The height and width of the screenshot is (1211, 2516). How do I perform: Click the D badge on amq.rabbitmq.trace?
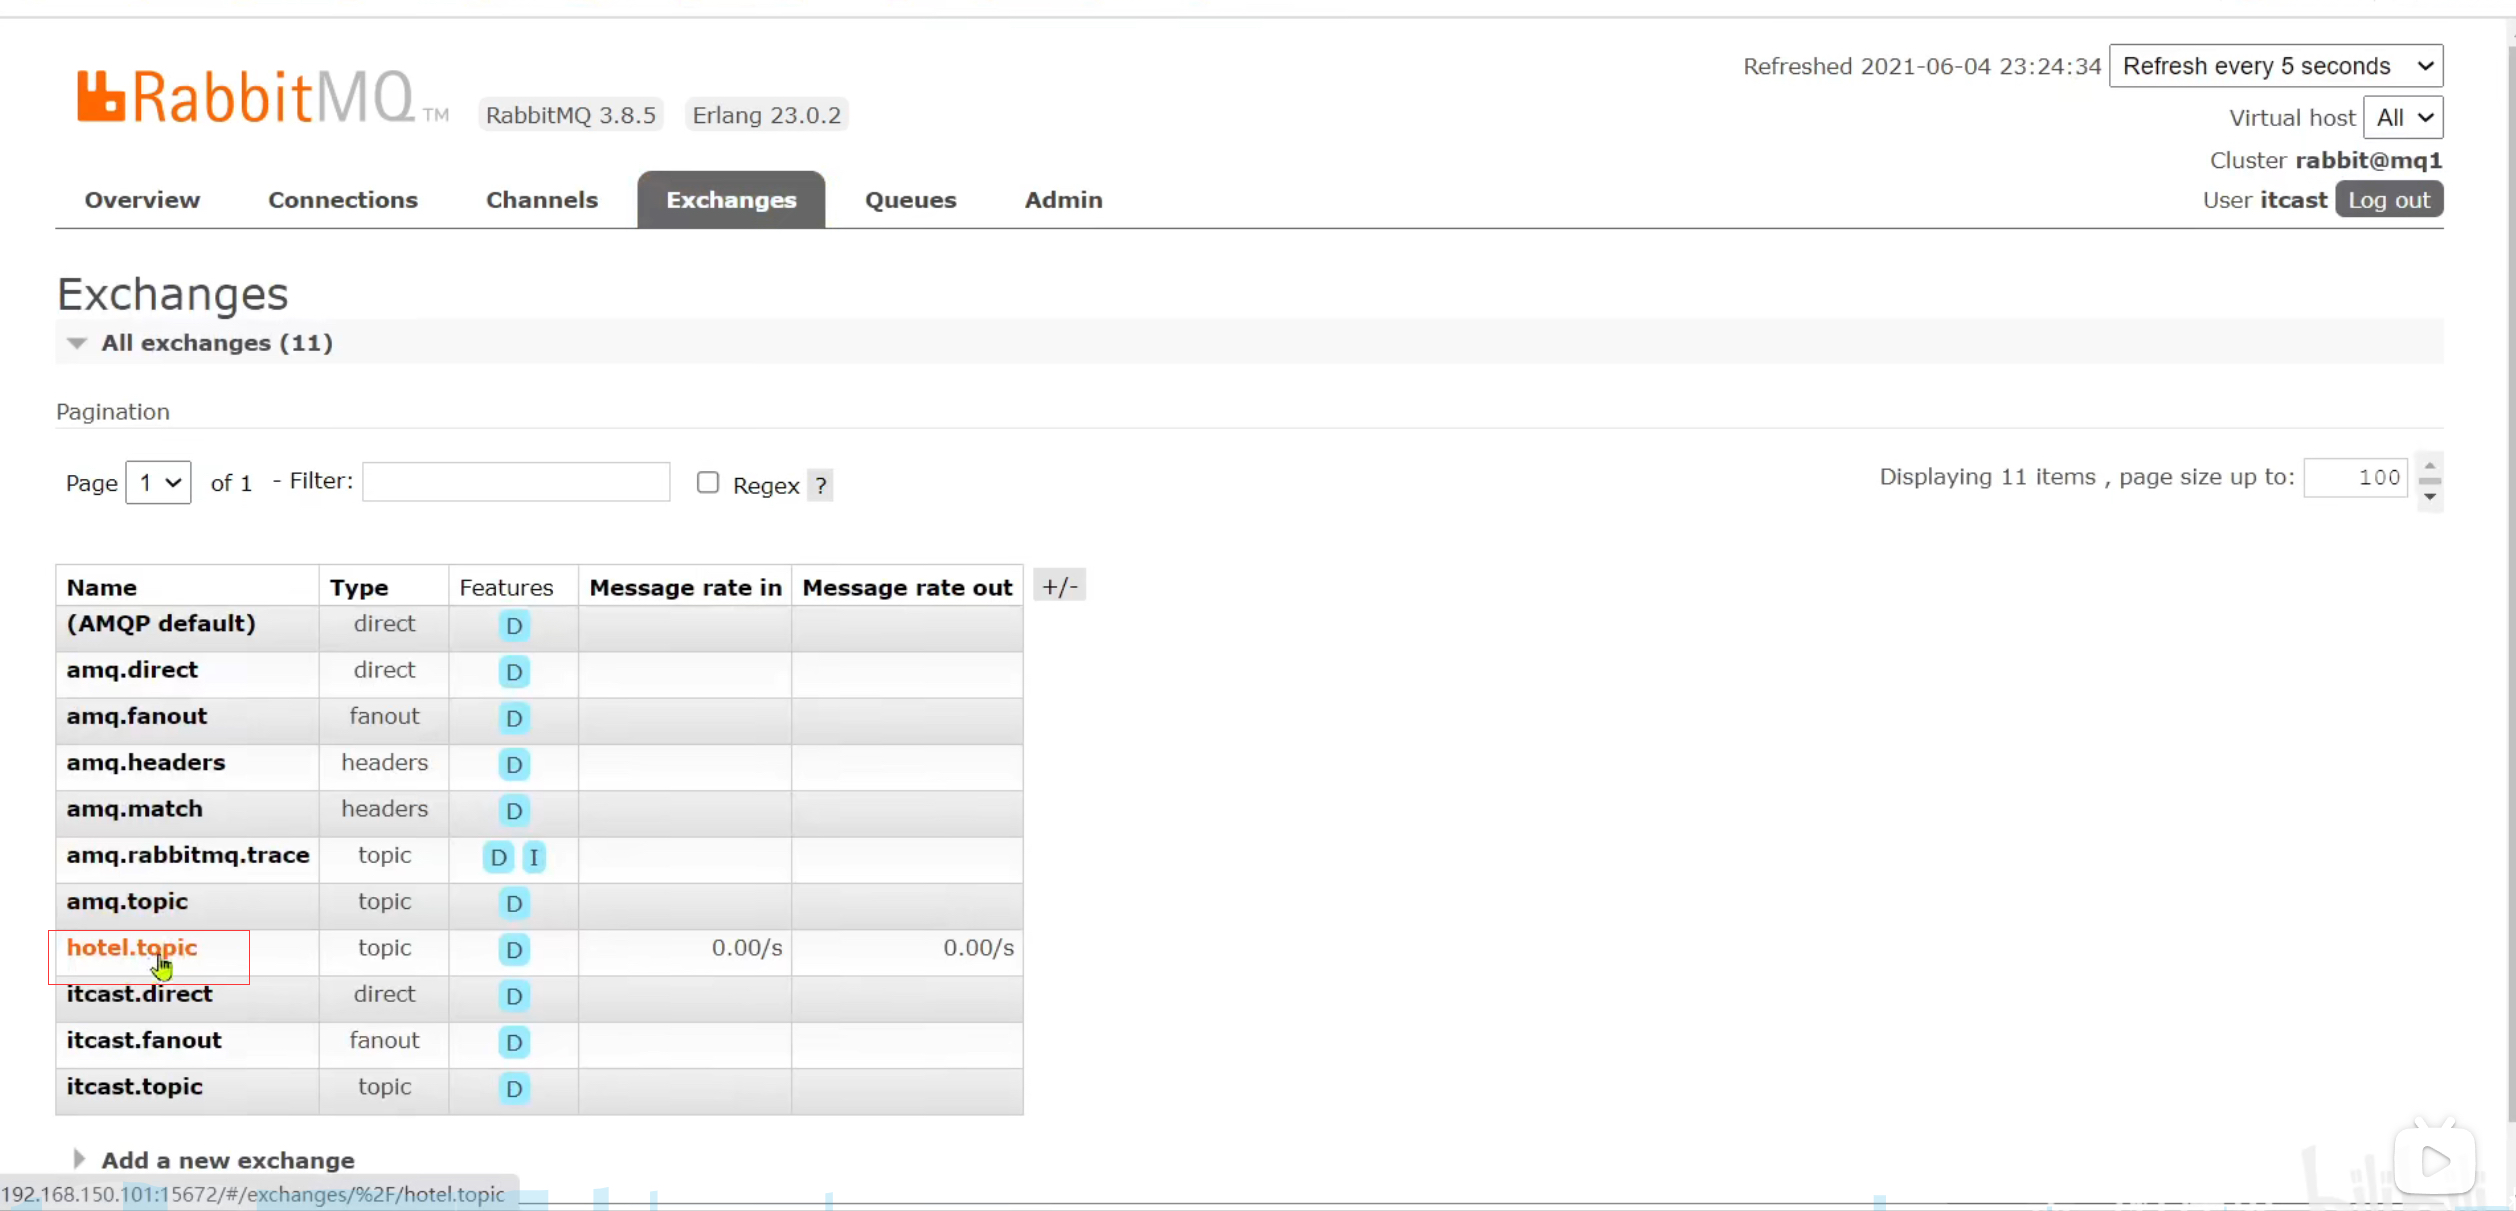pos(498,857)
